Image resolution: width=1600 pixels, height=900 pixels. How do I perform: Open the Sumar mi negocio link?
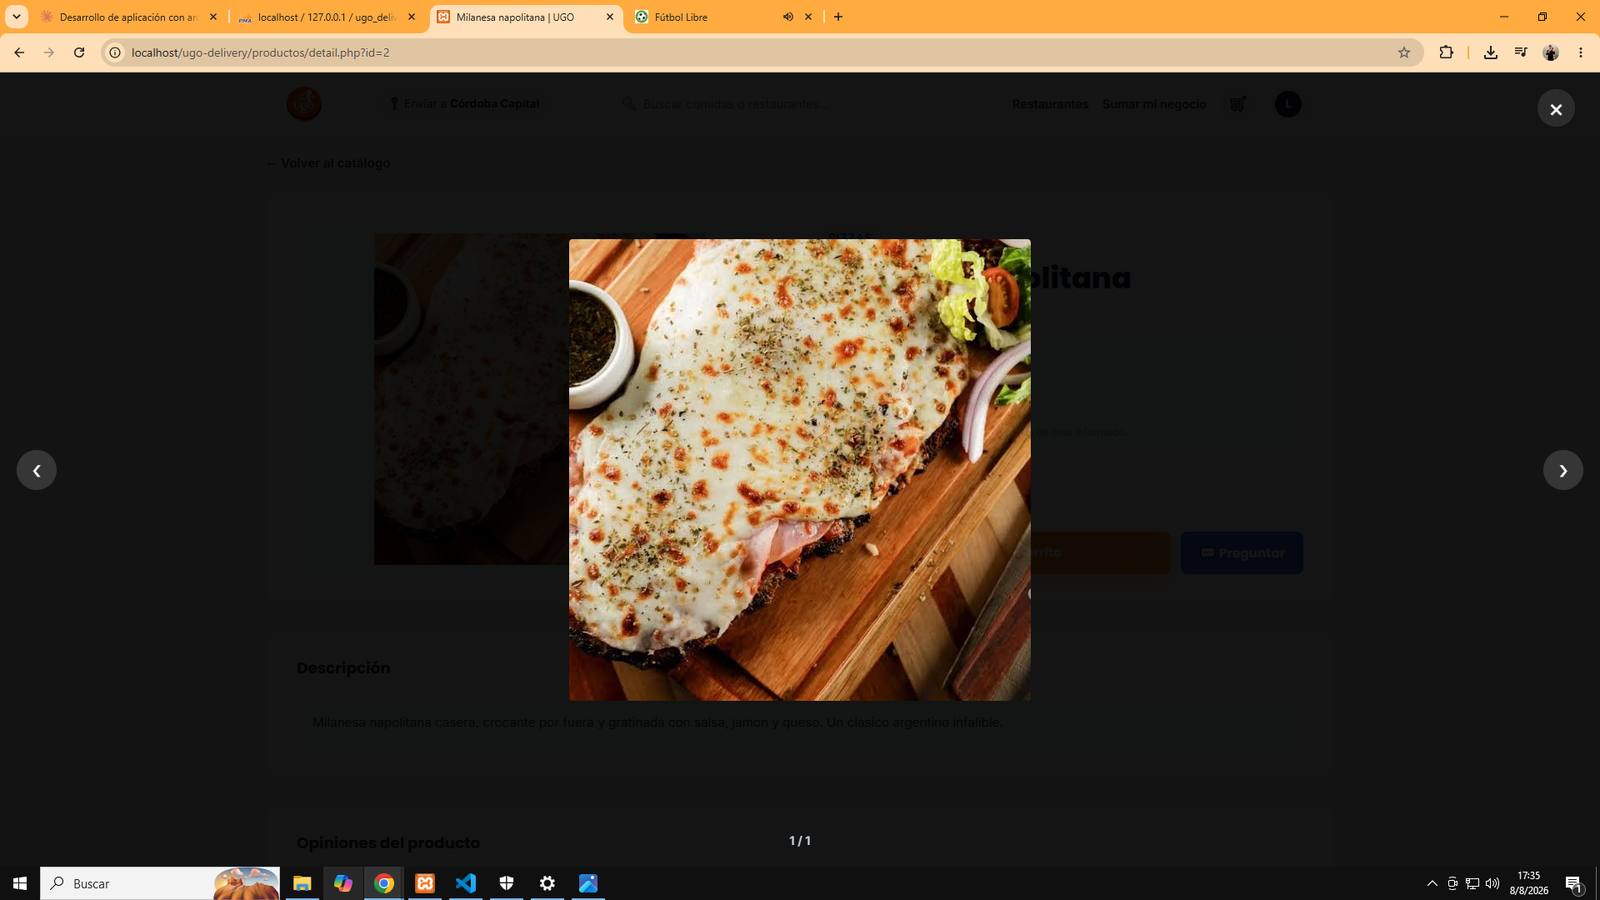(x=1154, y=104)
